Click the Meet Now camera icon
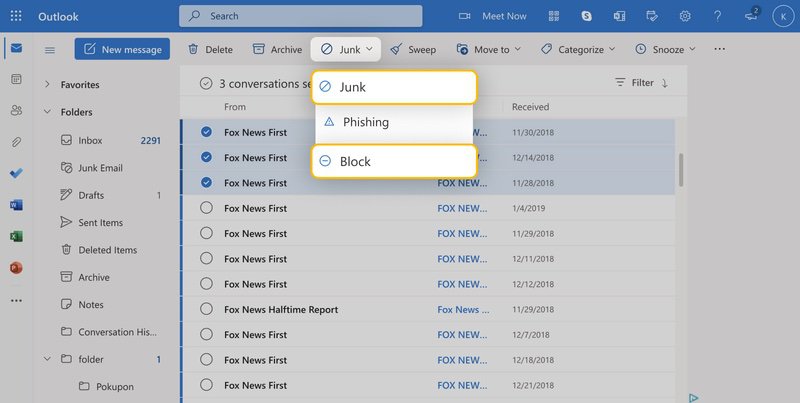 [x=464, y=16]
